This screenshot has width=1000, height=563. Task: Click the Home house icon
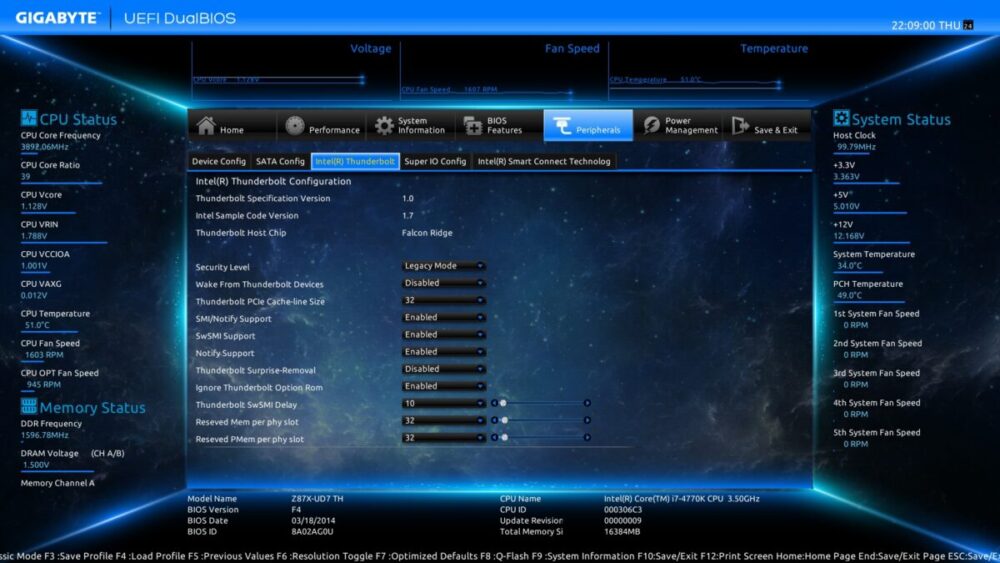pyautogui.click(x=206, y=126)
